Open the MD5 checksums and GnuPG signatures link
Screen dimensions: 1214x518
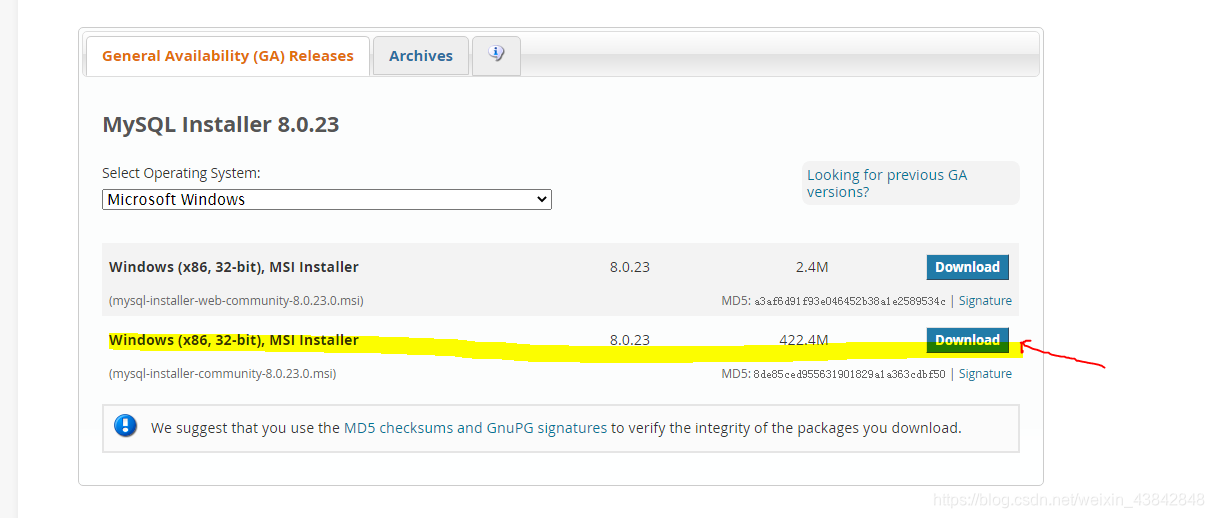pos(475,428)
